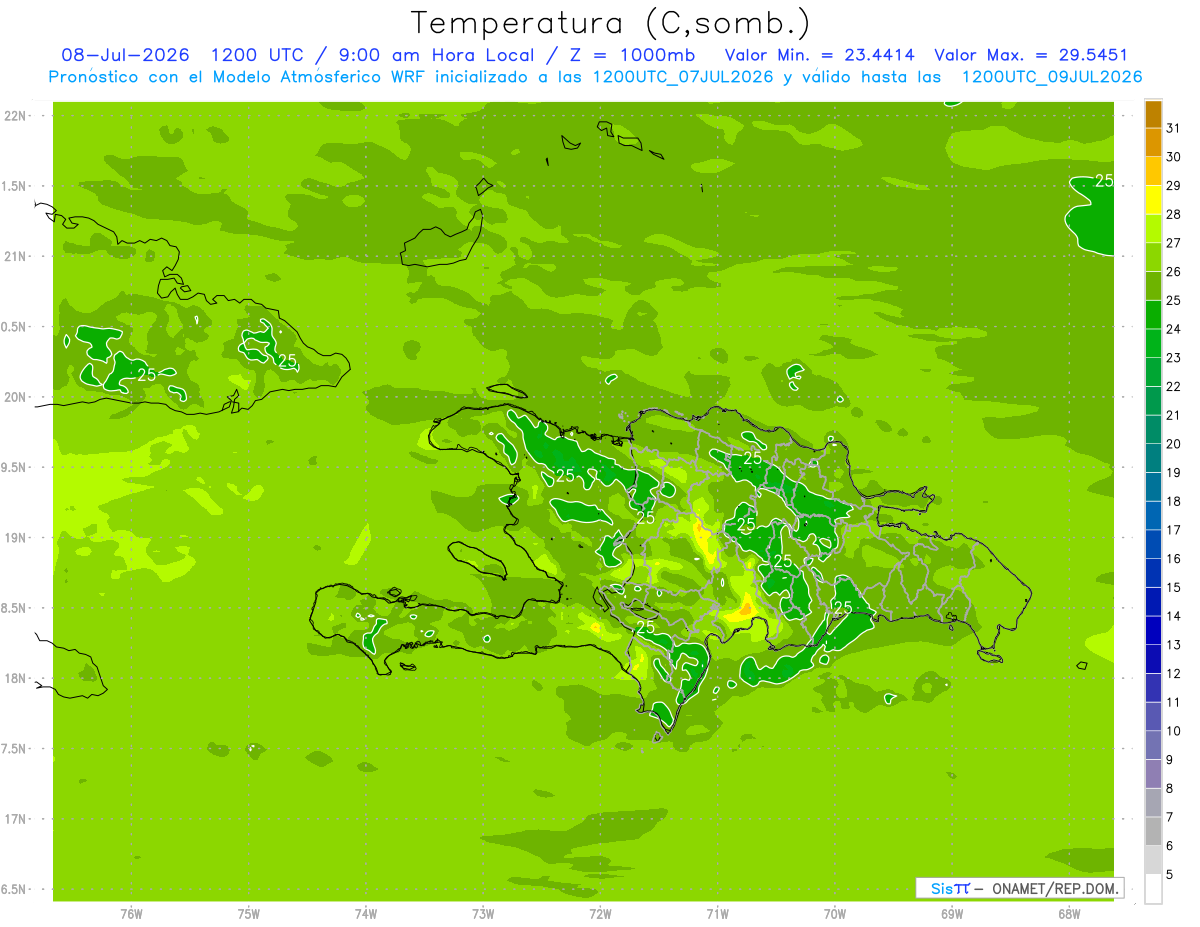This screenshot has width=1200, height=927.
Task: Click the "31" colorbar scale value
Action: (1174, 128)
